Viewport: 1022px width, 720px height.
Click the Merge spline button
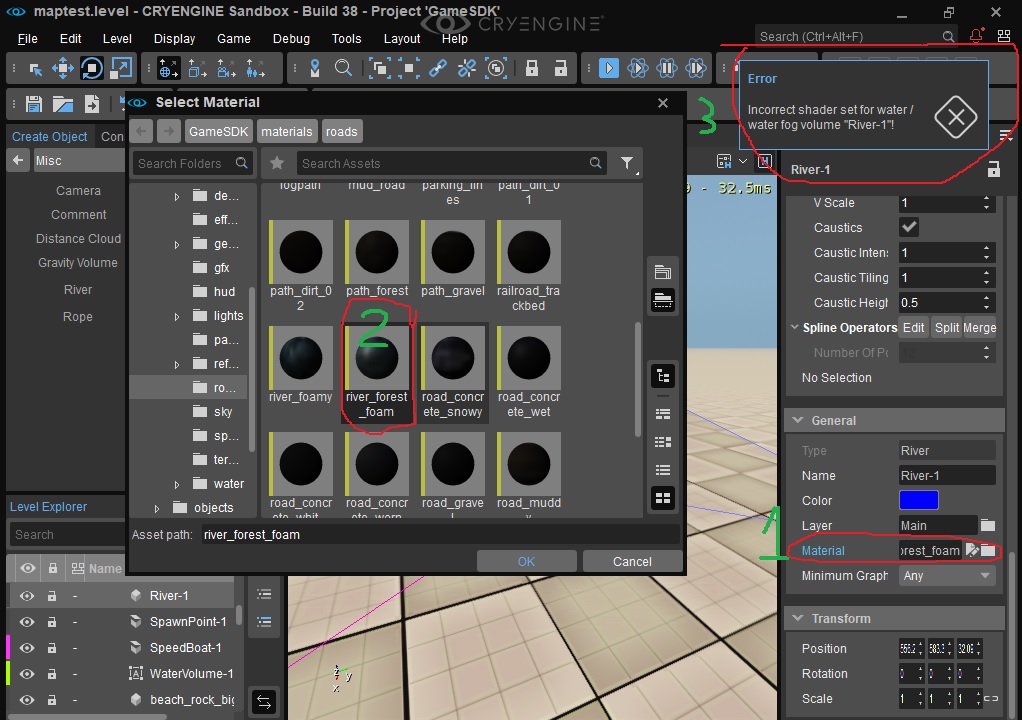click(980, 327)
